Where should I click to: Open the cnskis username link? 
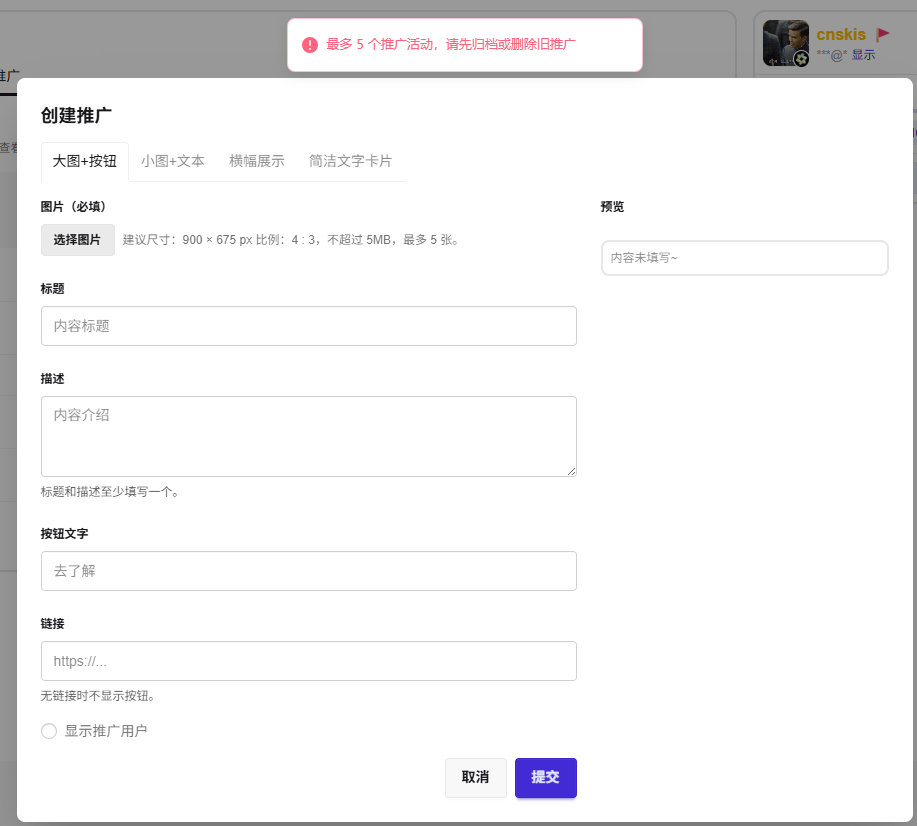click(841, 34)
